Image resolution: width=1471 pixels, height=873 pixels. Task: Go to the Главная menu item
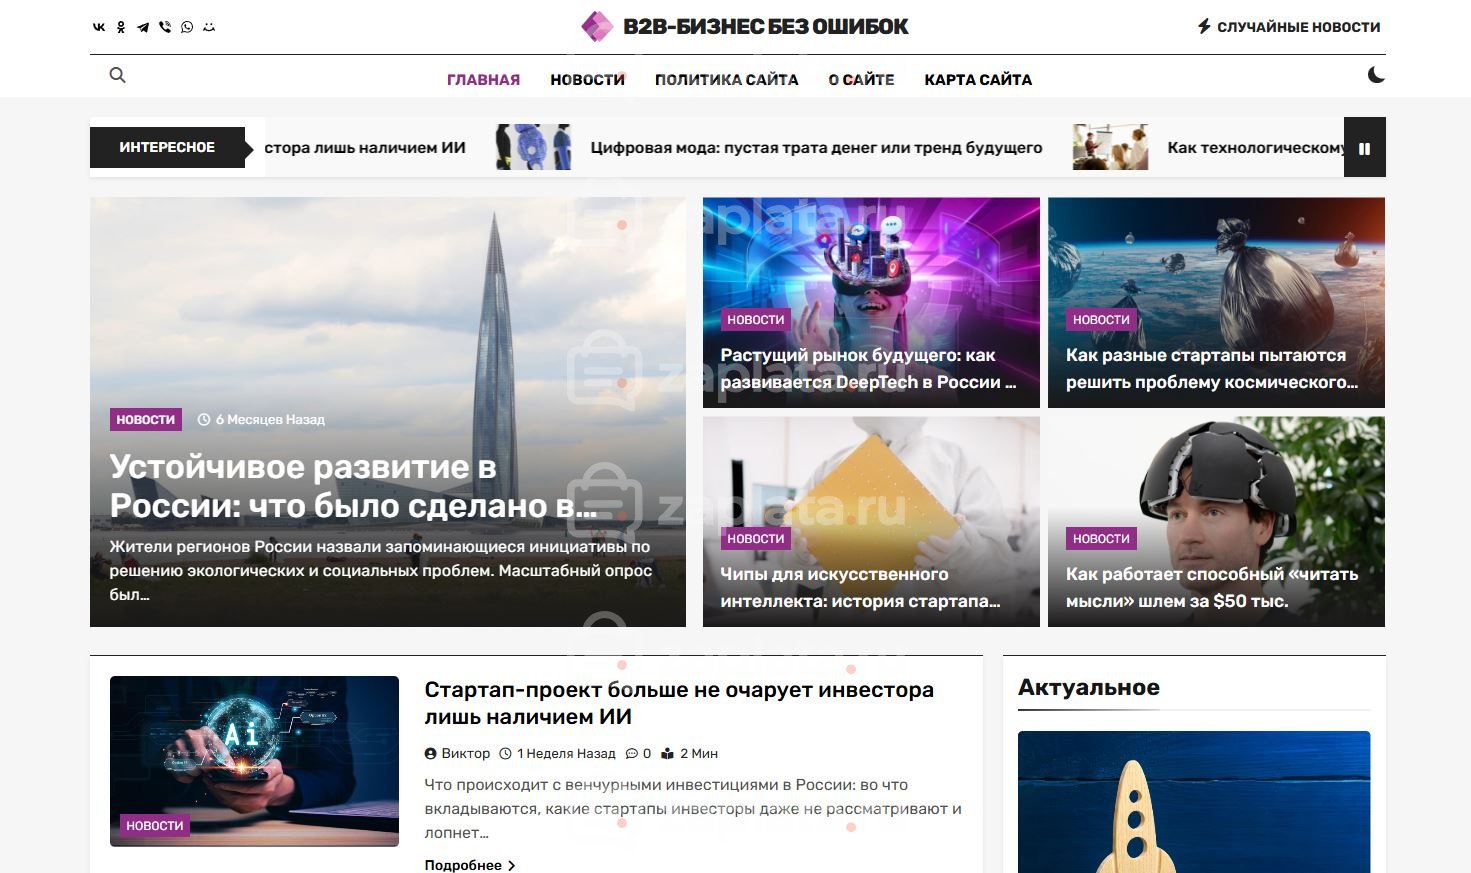click(x=483, y=80)
